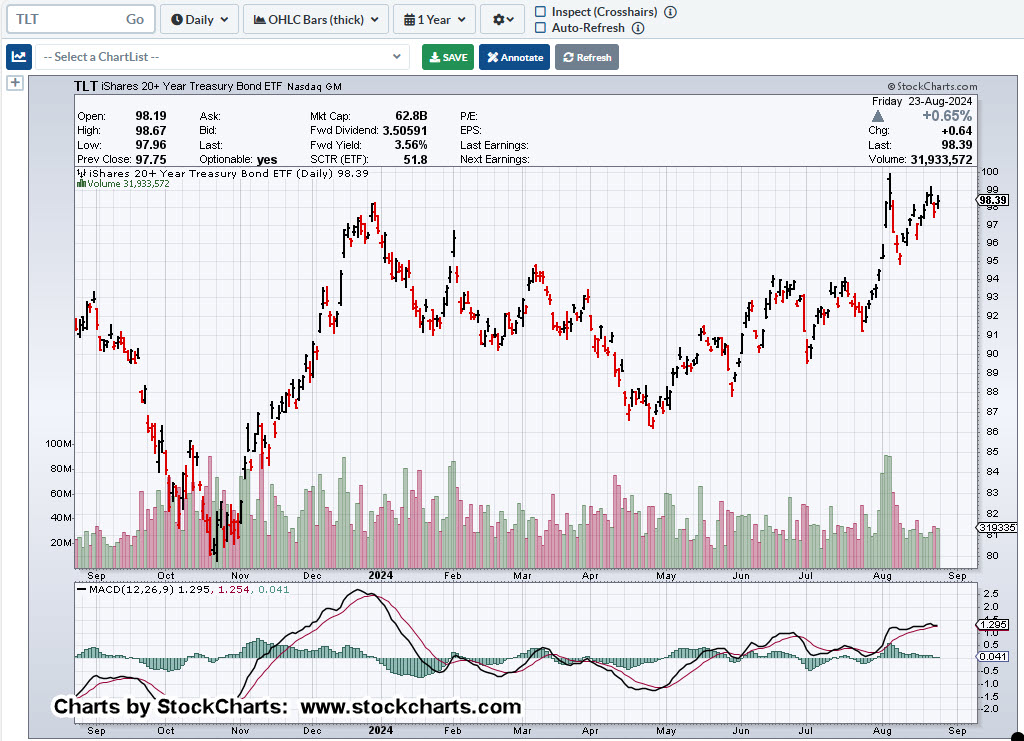Open the Daily period dropdown
The width and height of the screenshot is (1024, 741).
click(x=199, y=19)
